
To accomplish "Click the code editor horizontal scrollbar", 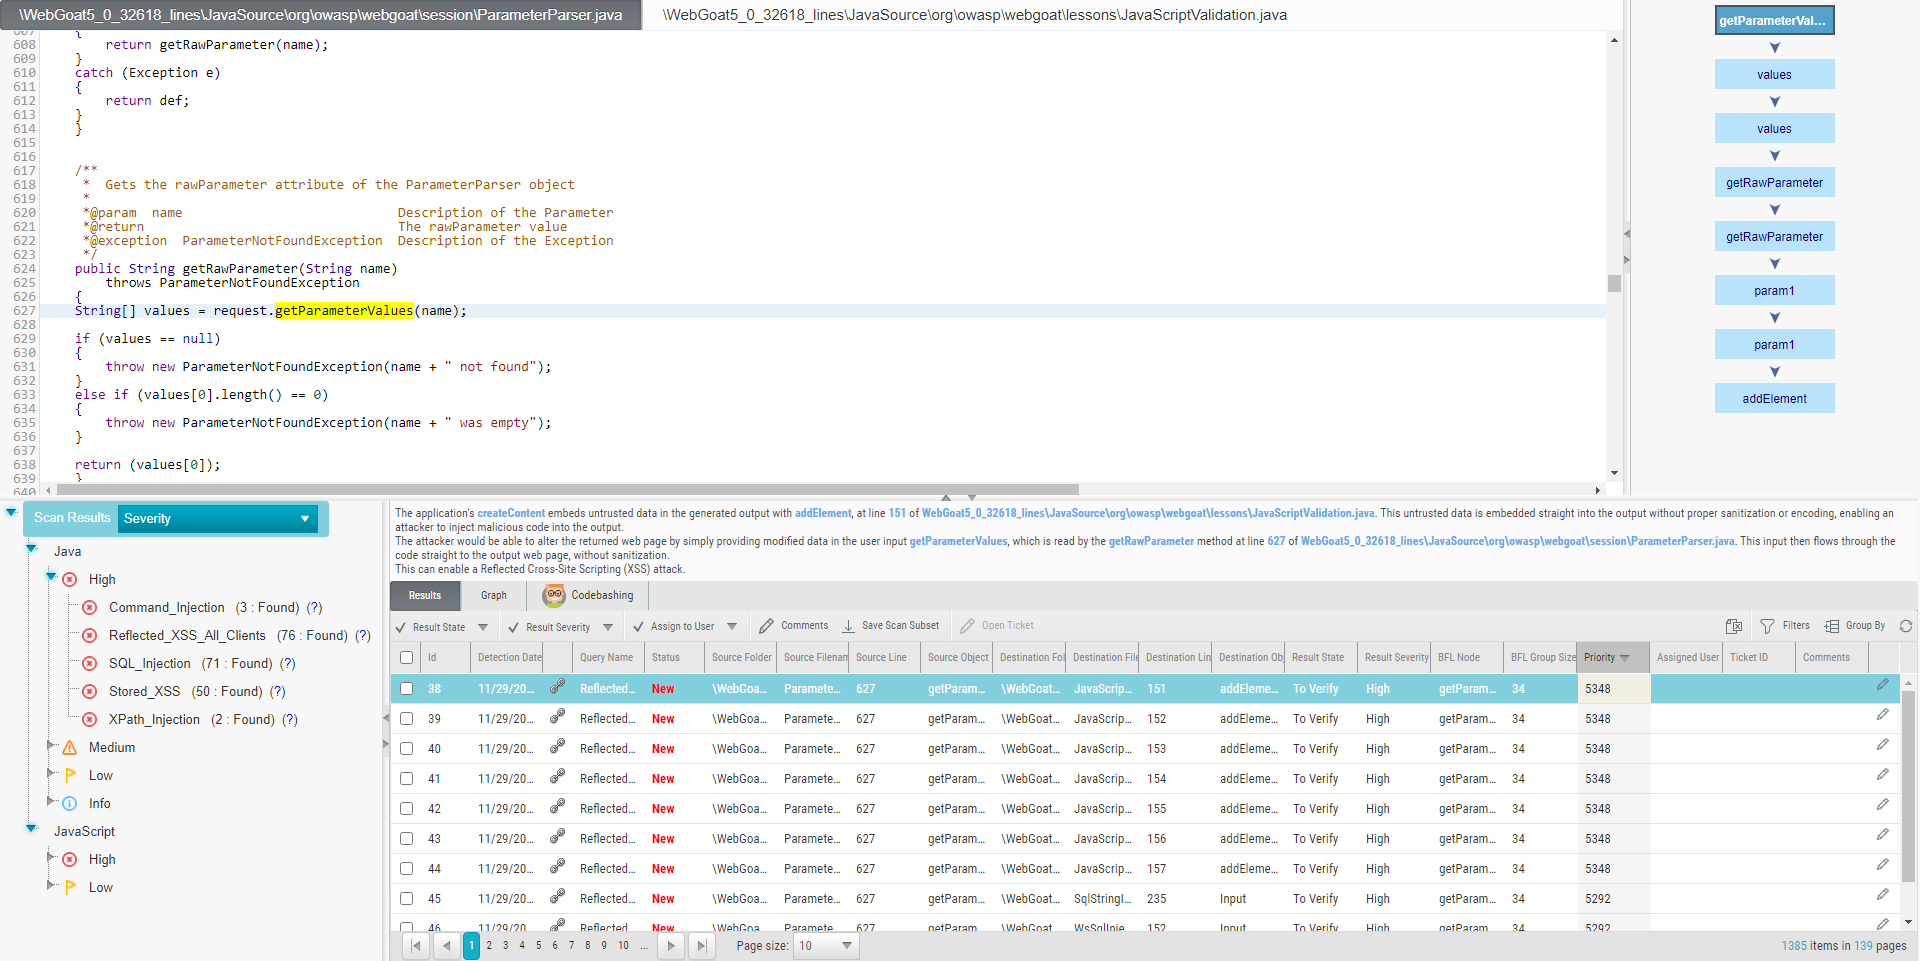I will pyautogui.click(x=568, y=490).
